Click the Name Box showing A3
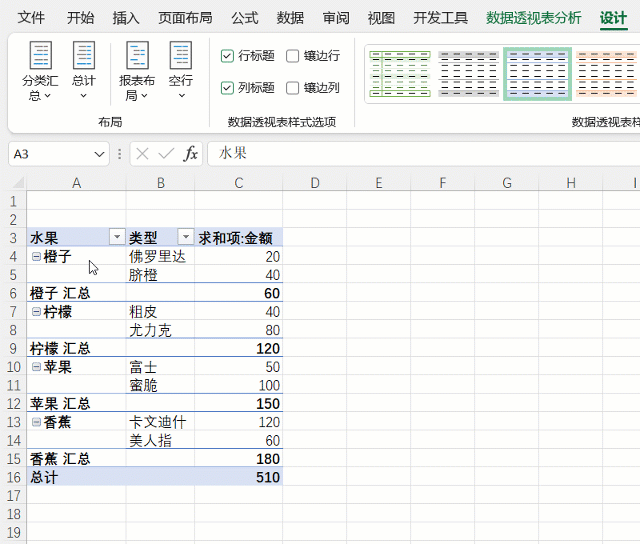Viewport: 640px width, 544px height. [x=50, y=154]
